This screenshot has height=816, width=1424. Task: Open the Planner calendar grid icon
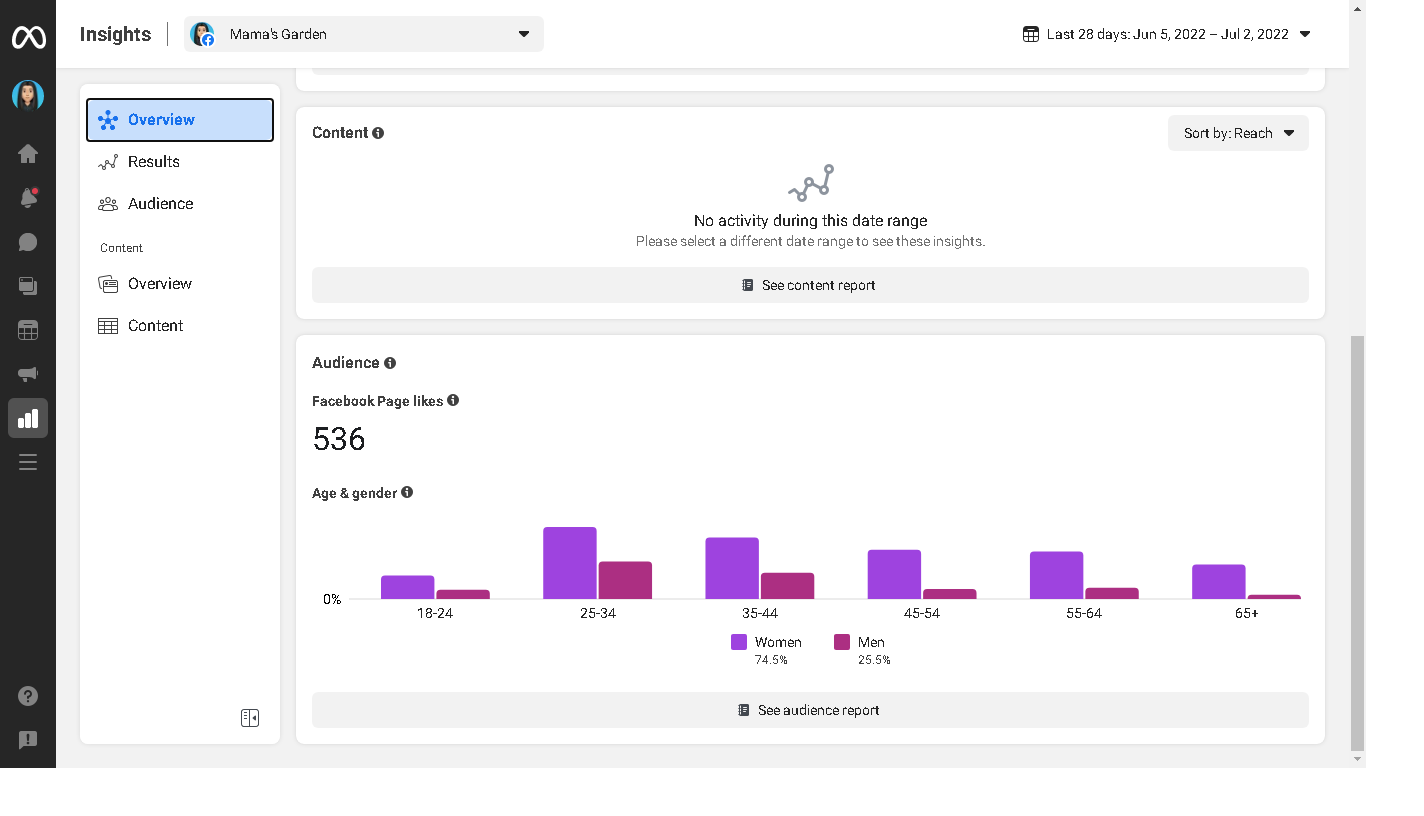pos(28,330)
